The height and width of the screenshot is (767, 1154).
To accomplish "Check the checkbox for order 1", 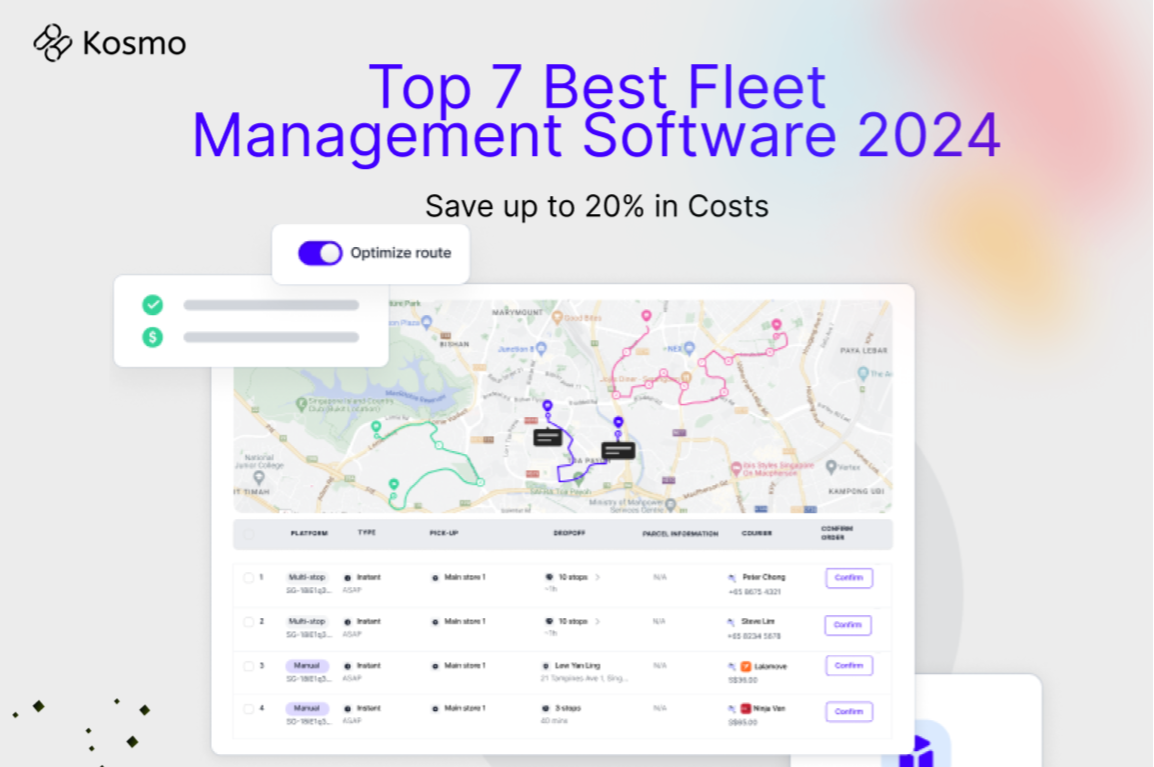I will coord(248,576).
